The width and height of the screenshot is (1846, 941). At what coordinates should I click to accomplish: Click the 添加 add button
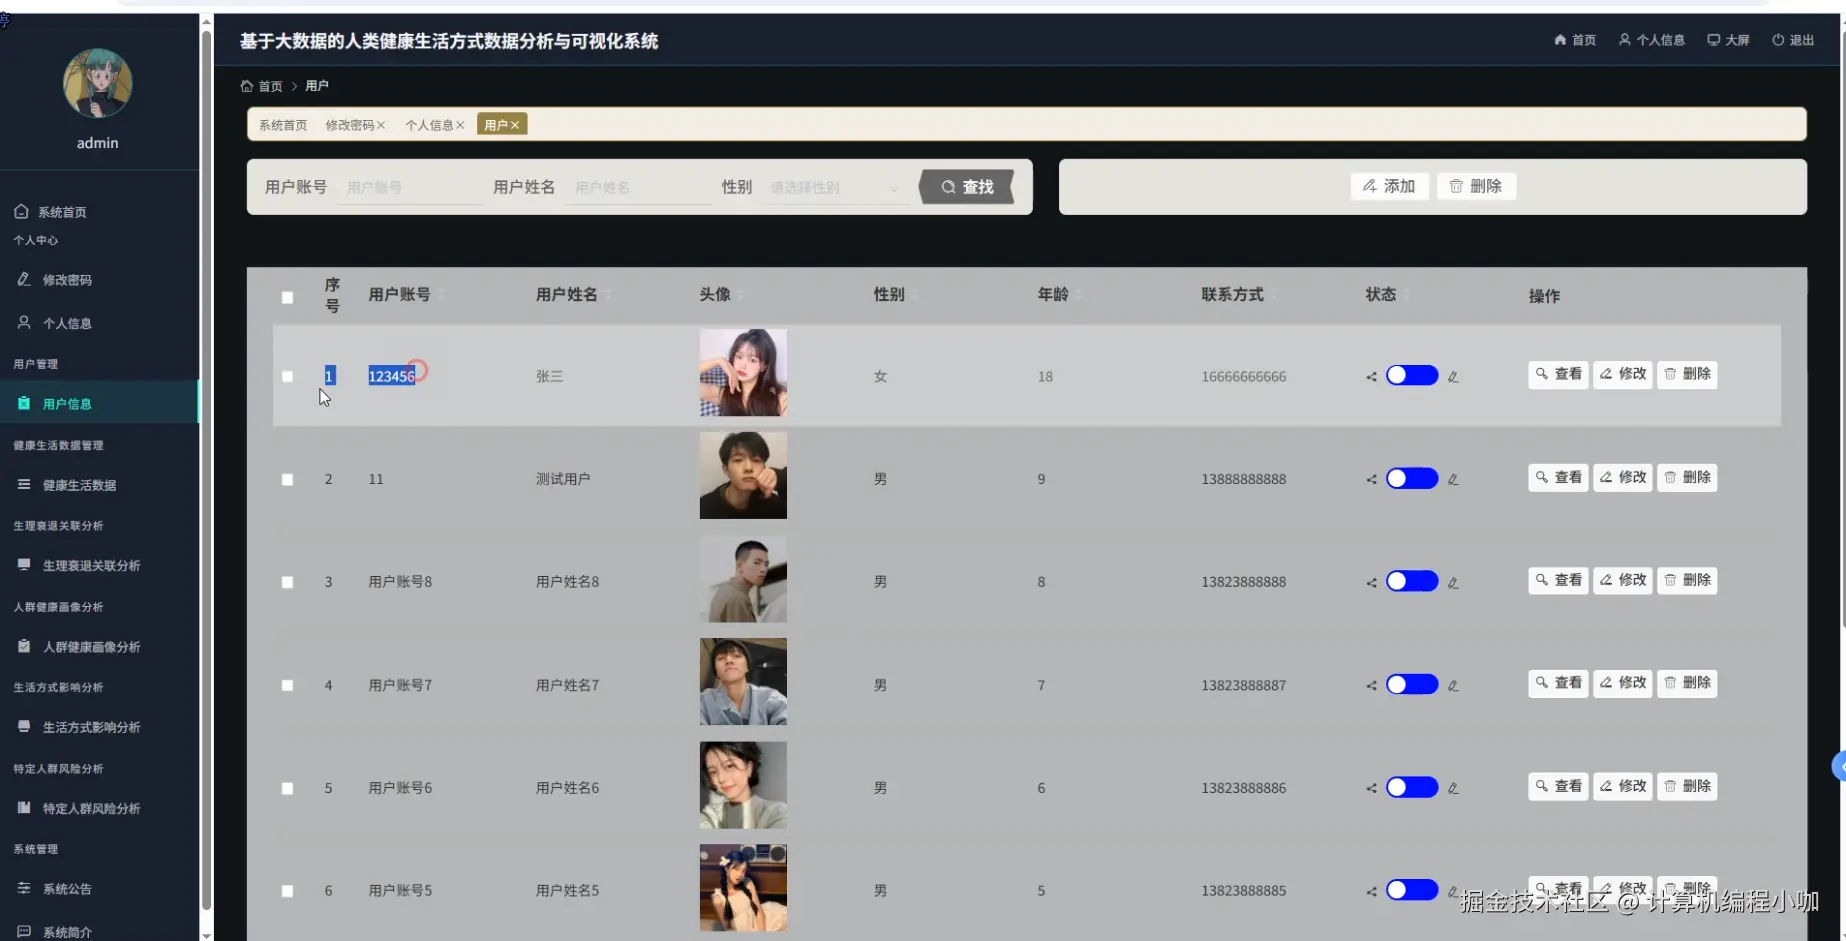pos(1389,186)
